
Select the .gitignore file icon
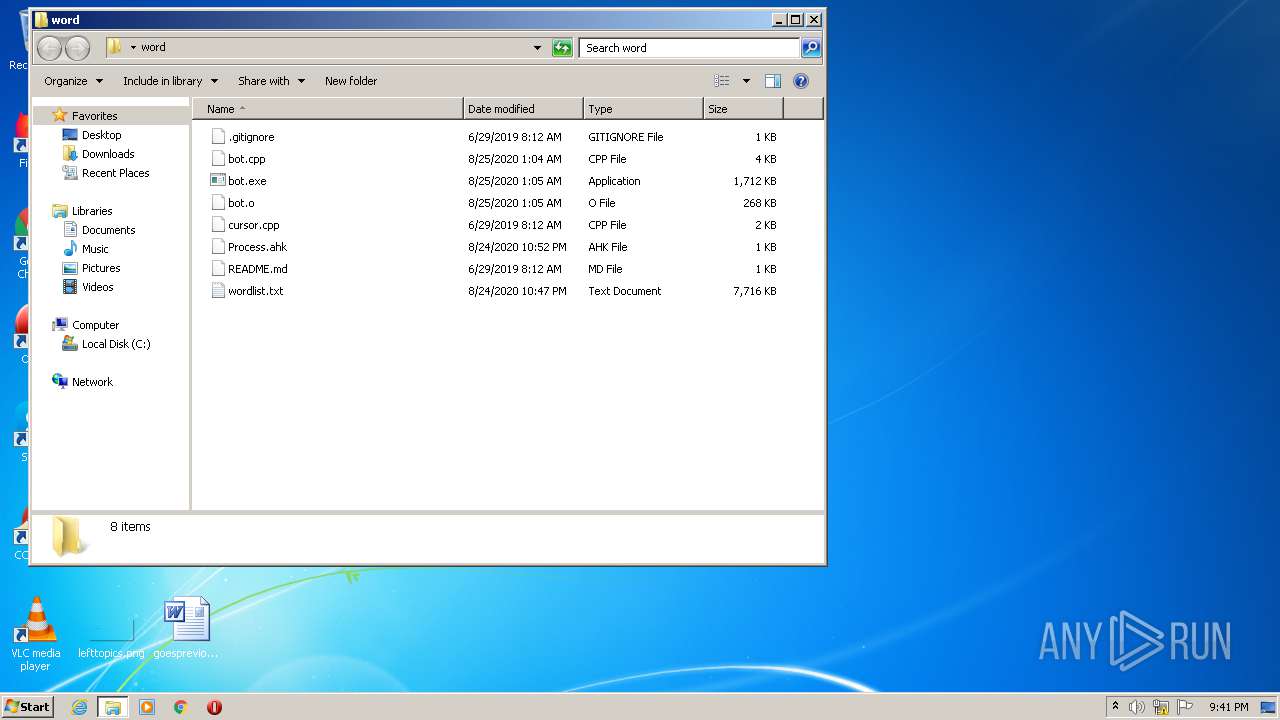(218, 137)
